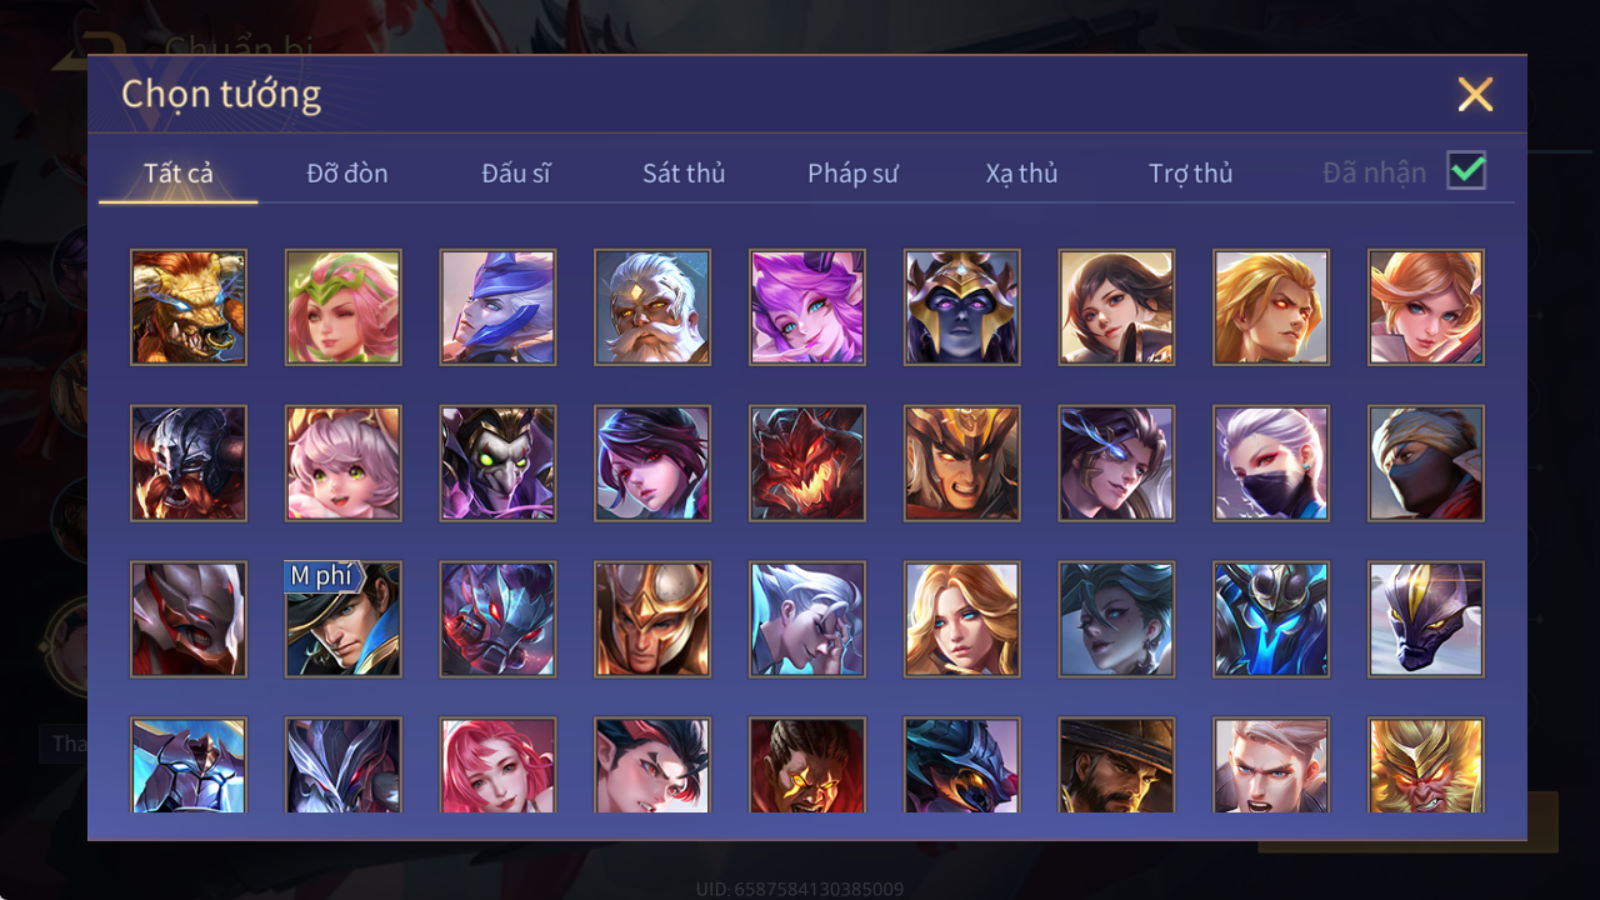Show the Sát thủ hero category
This screenshot has height=900, width=1600.
coord(683,173)
